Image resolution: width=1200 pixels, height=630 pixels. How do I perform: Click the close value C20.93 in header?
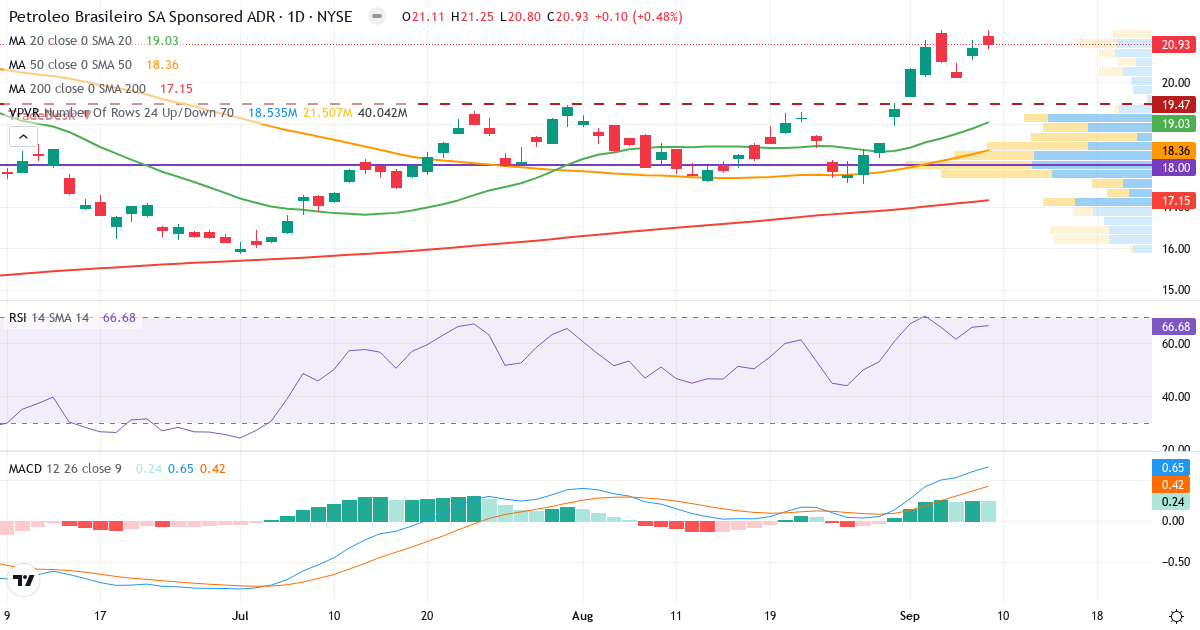(x=568, y=16)
